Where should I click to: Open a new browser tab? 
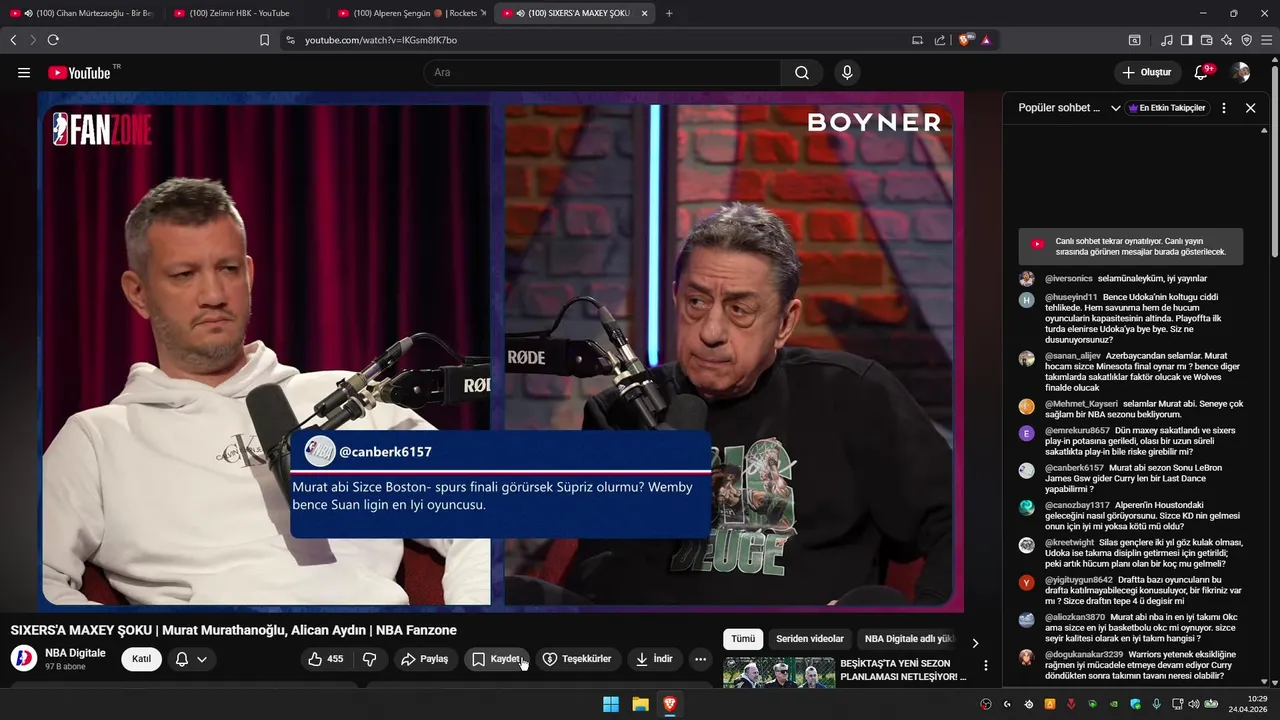point(669,13)
